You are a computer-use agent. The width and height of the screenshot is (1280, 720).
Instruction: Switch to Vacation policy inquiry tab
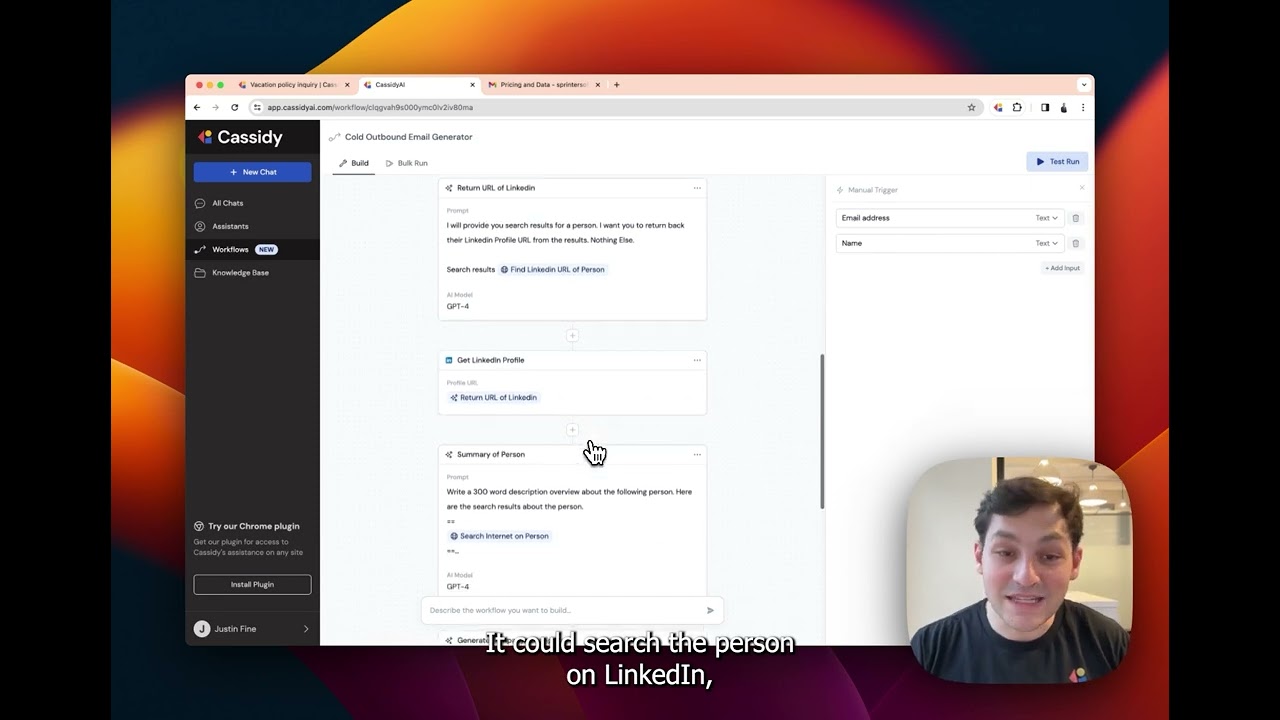pyautogui.click(x=294, y=85)
